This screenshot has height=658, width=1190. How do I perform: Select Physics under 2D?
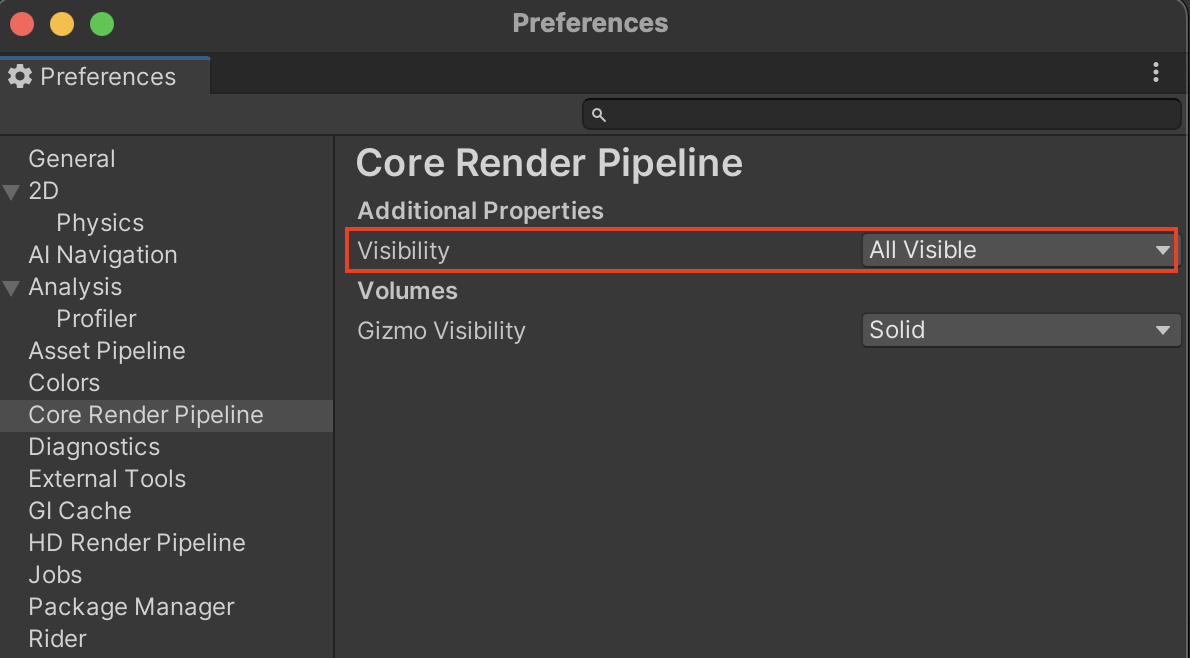[100, 223]
